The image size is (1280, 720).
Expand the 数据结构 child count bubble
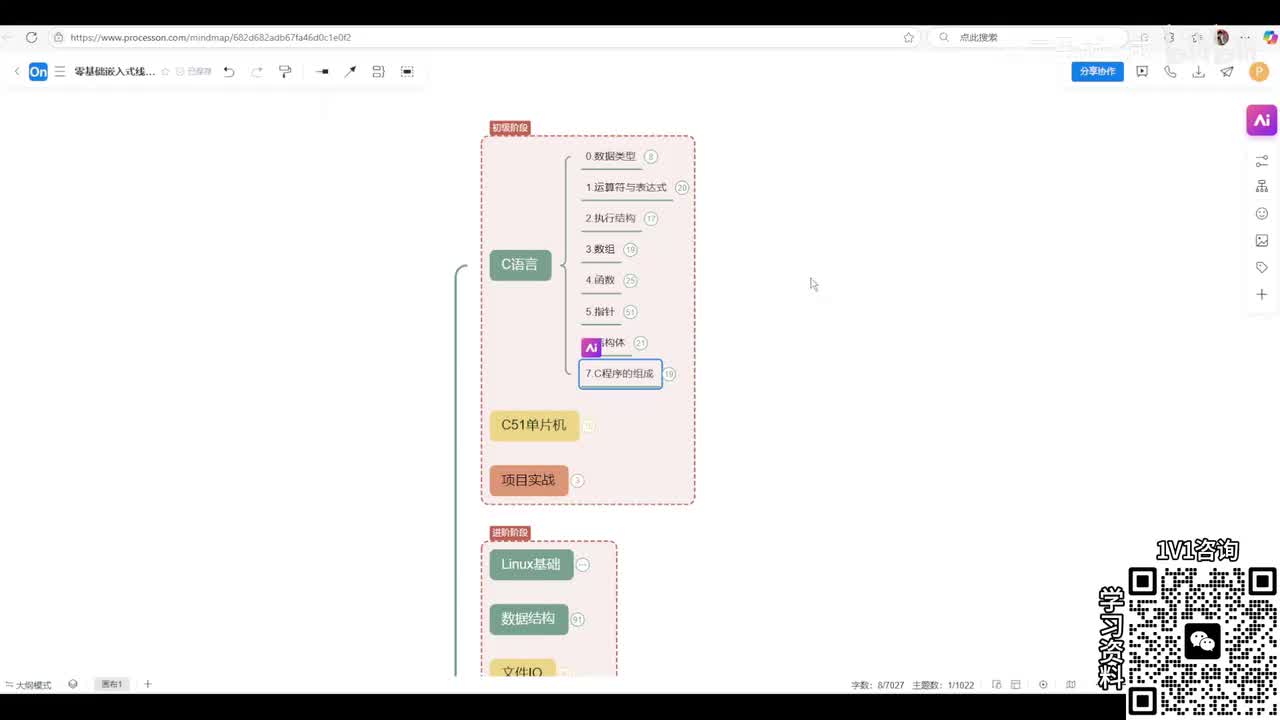(577, 620)
